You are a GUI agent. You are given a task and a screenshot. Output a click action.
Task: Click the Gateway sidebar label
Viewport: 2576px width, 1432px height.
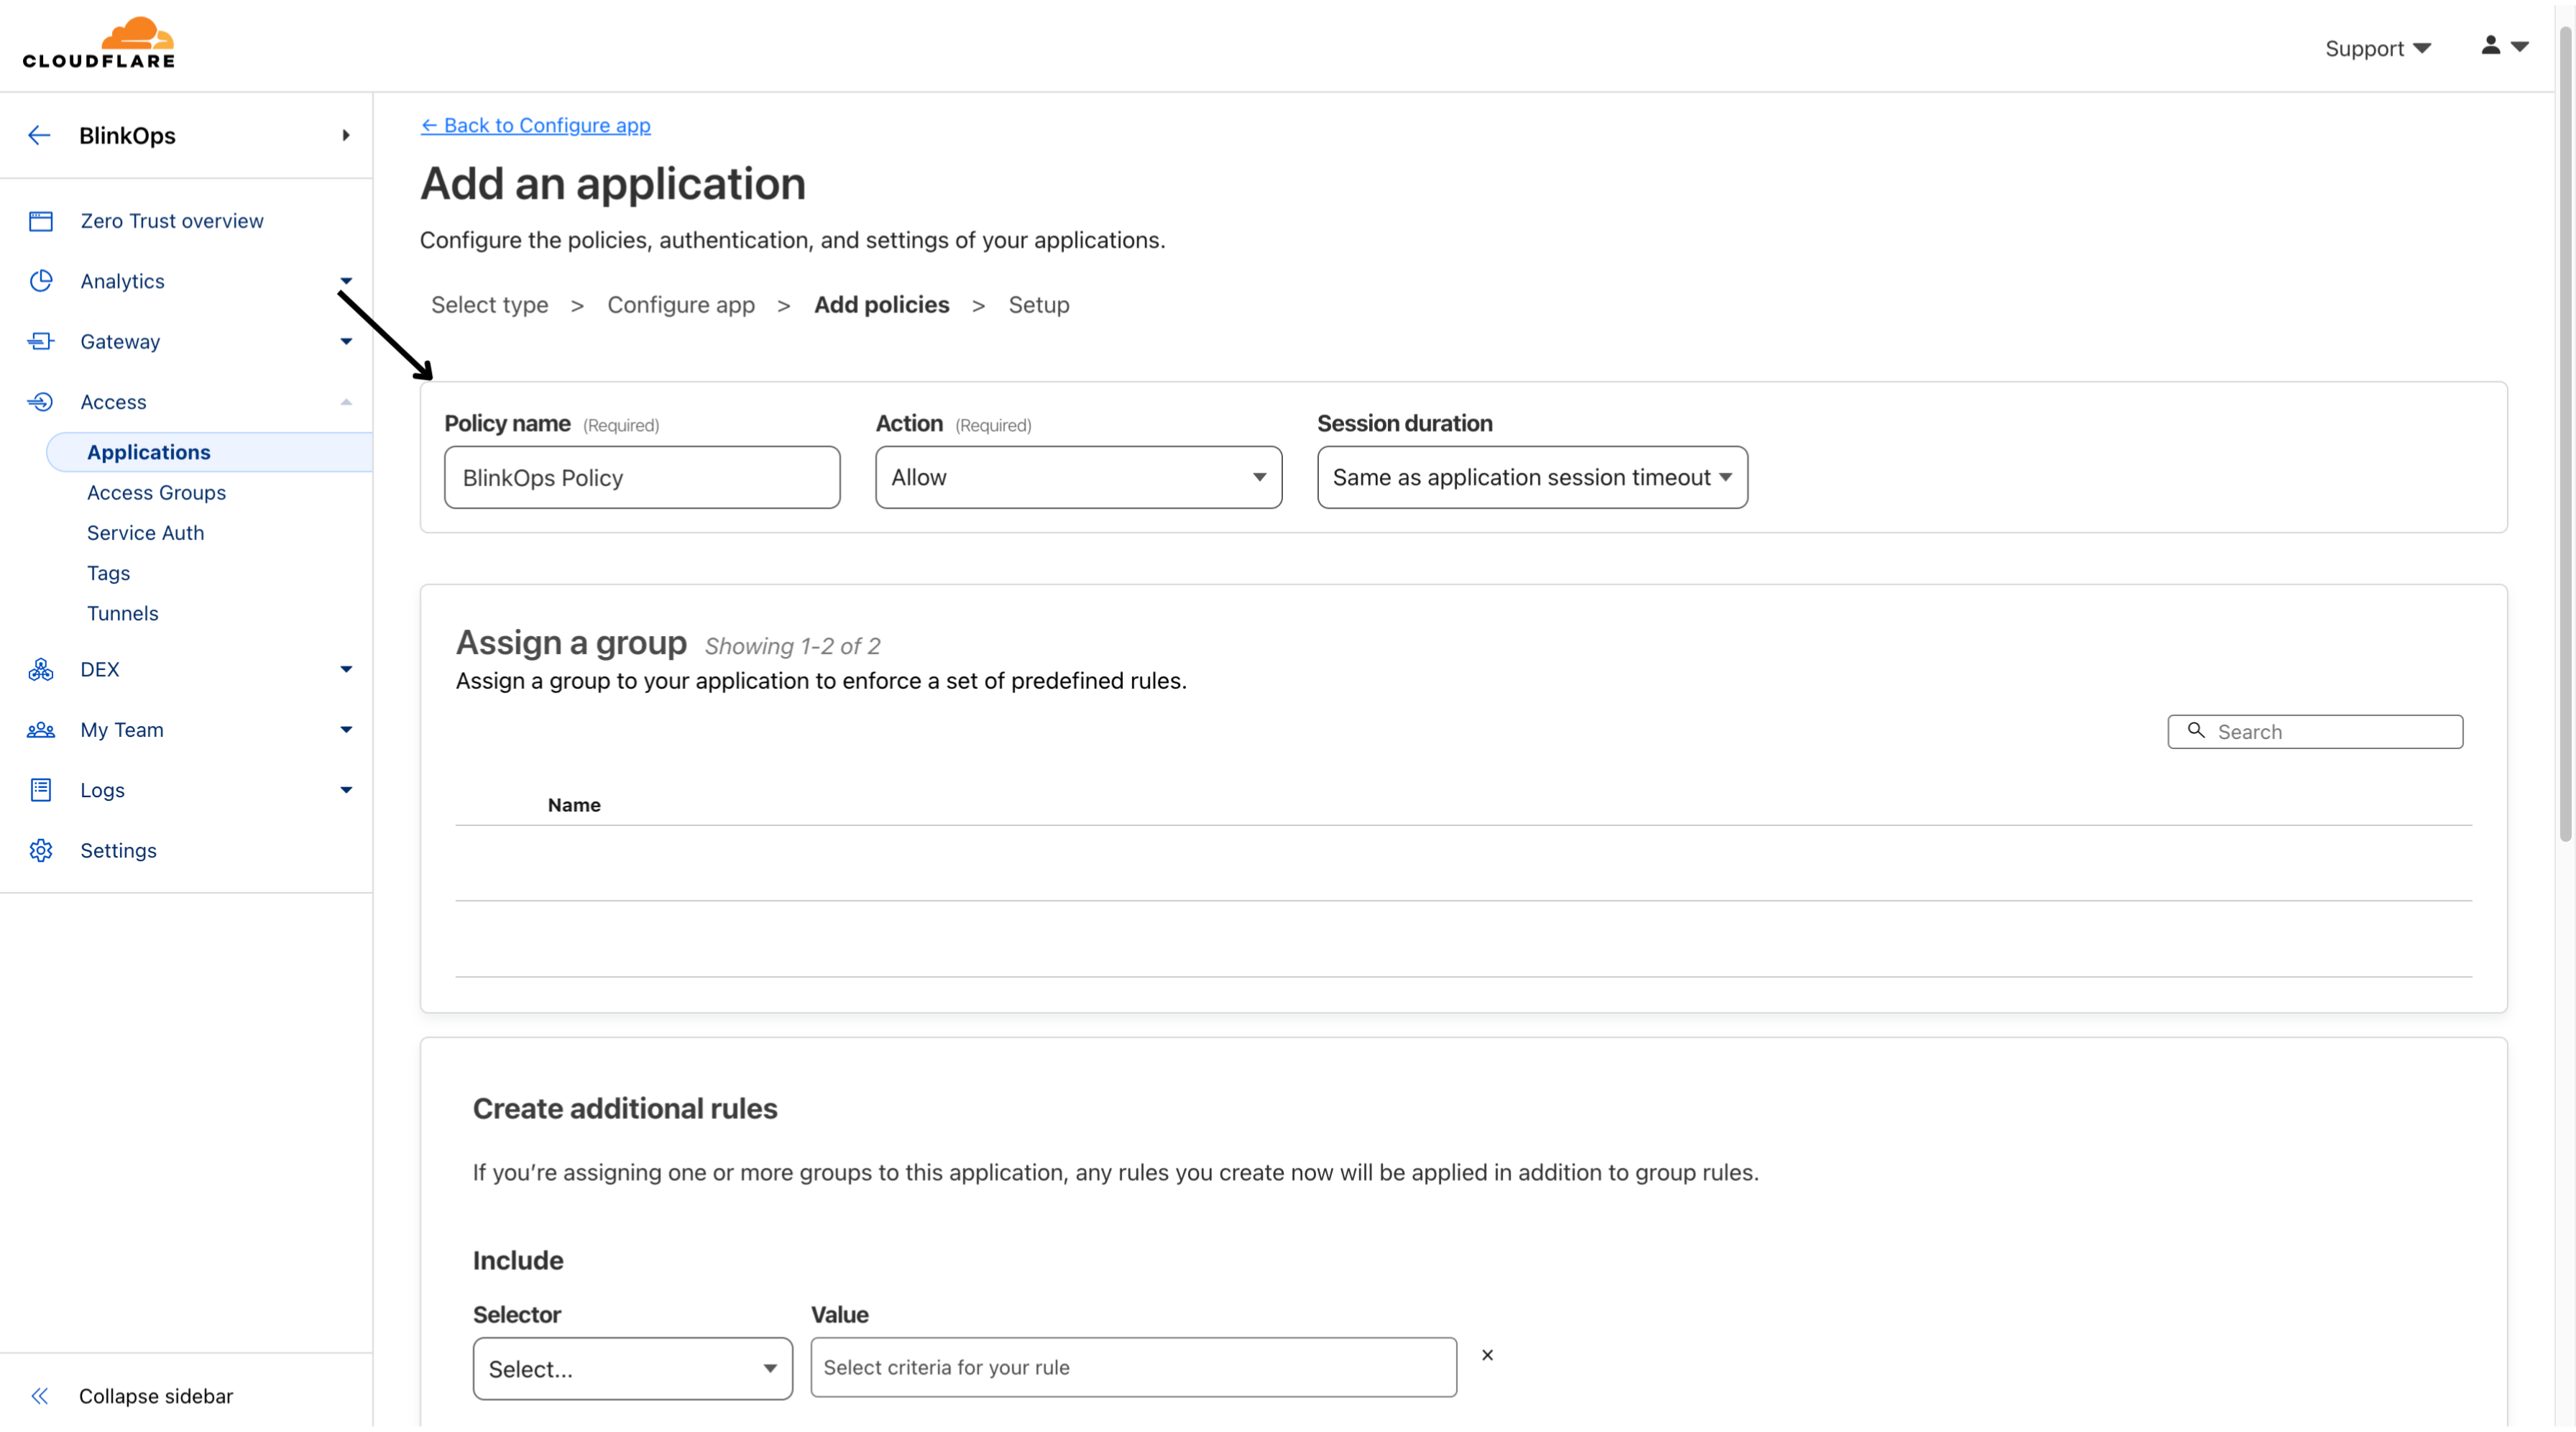pos(120,341)
